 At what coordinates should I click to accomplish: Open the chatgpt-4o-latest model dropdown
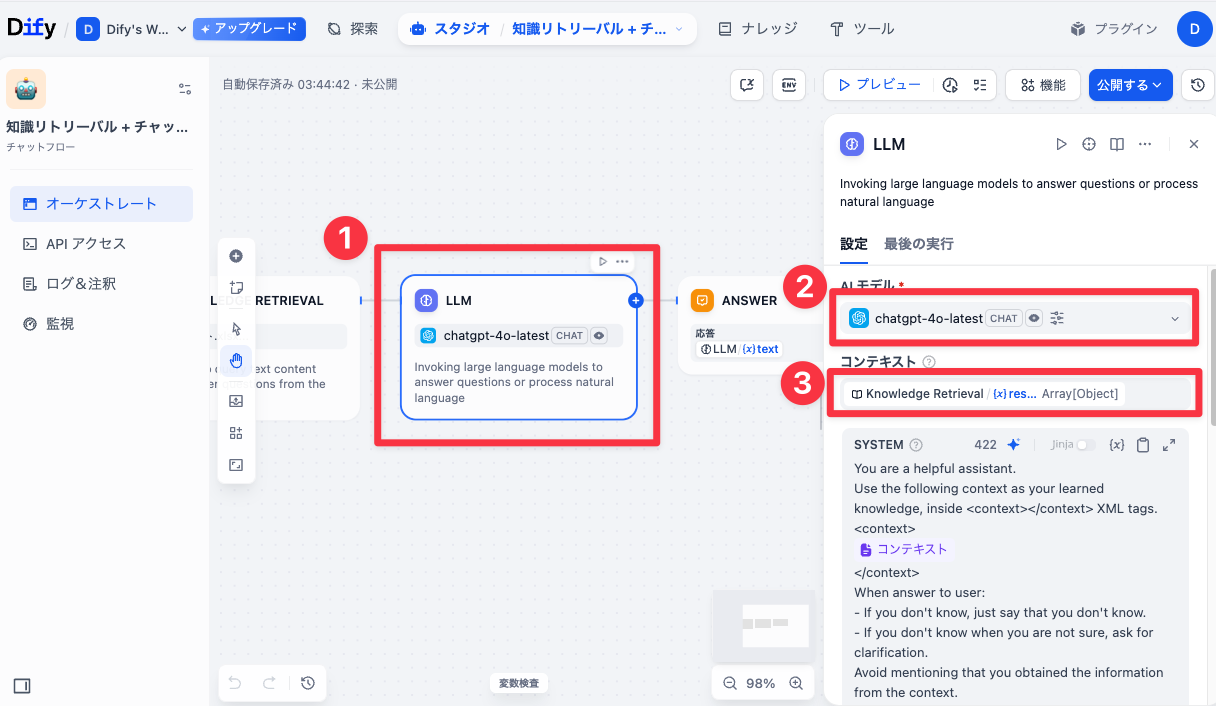tap(1013, 318)
